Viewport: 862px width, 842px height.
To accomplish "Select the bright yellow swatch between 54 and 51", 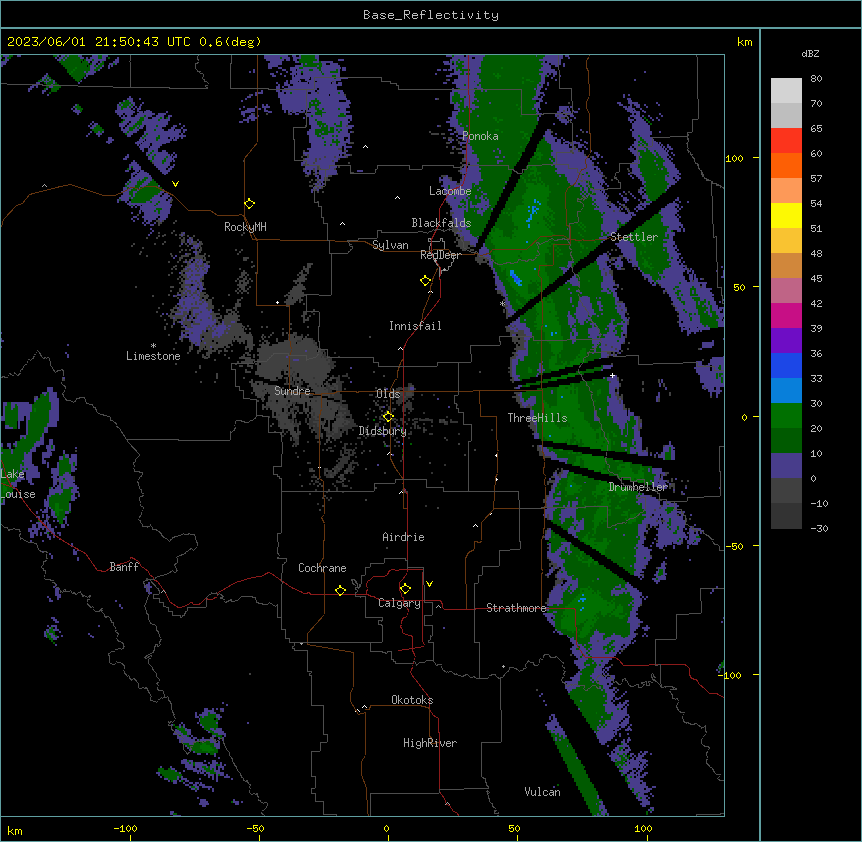I will 786,216.
